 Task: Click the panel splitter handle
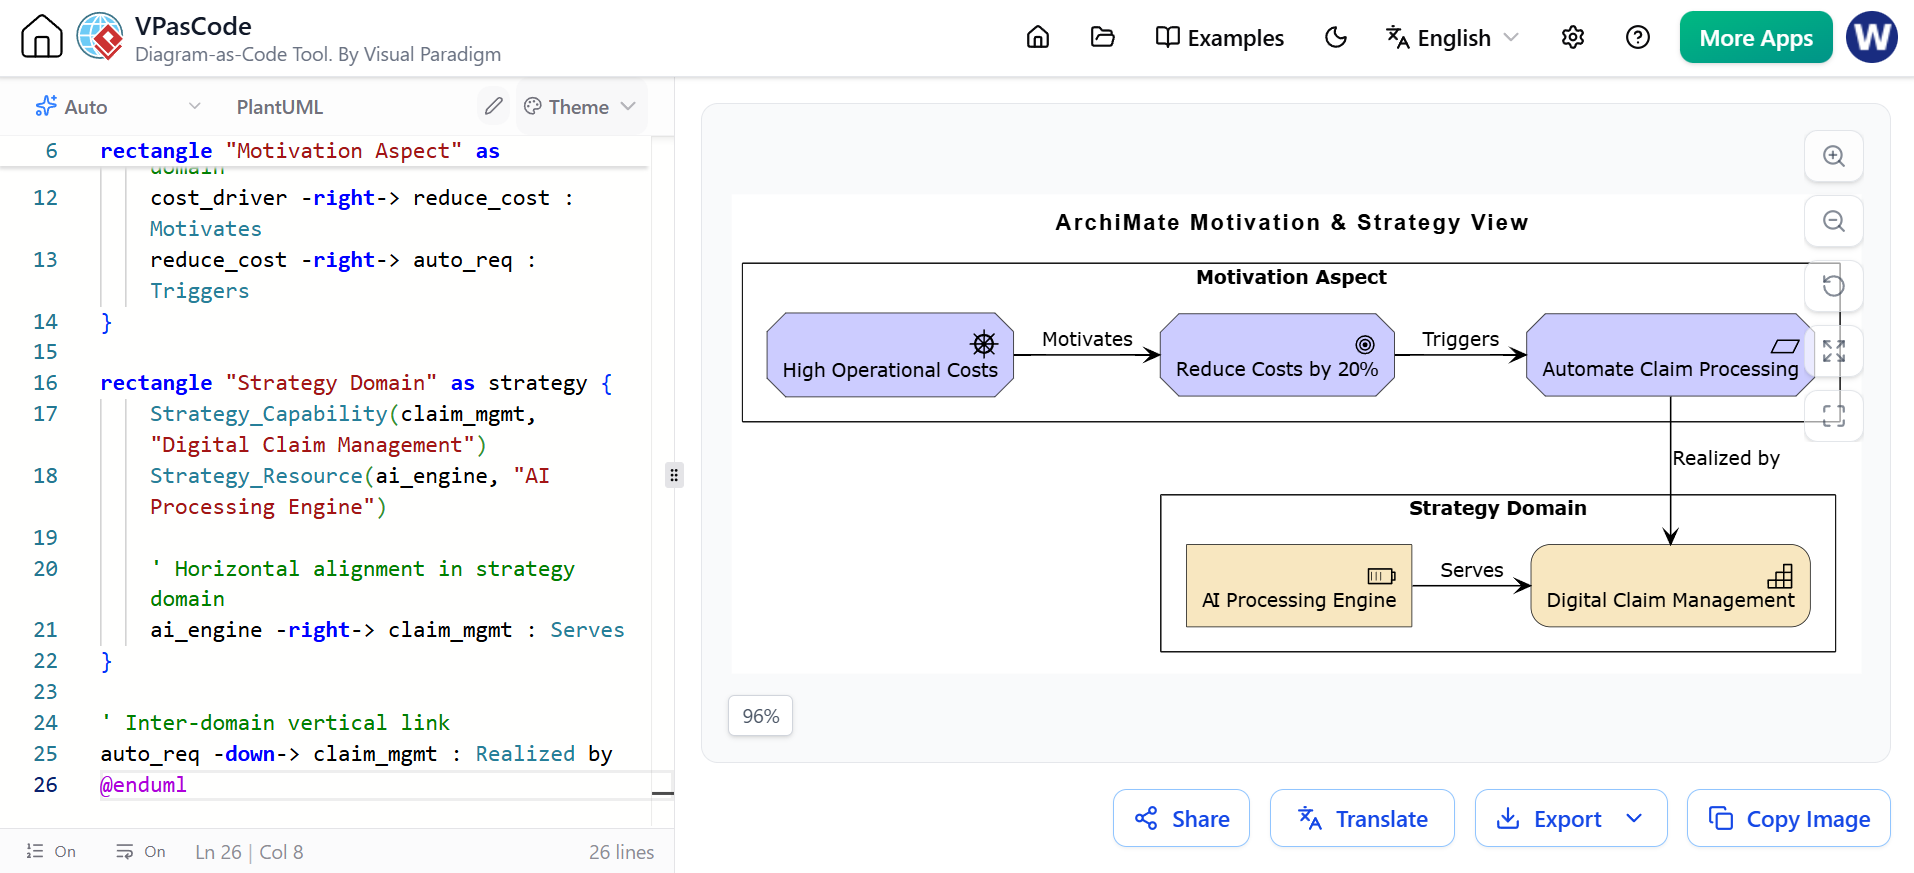click(674, 475)
